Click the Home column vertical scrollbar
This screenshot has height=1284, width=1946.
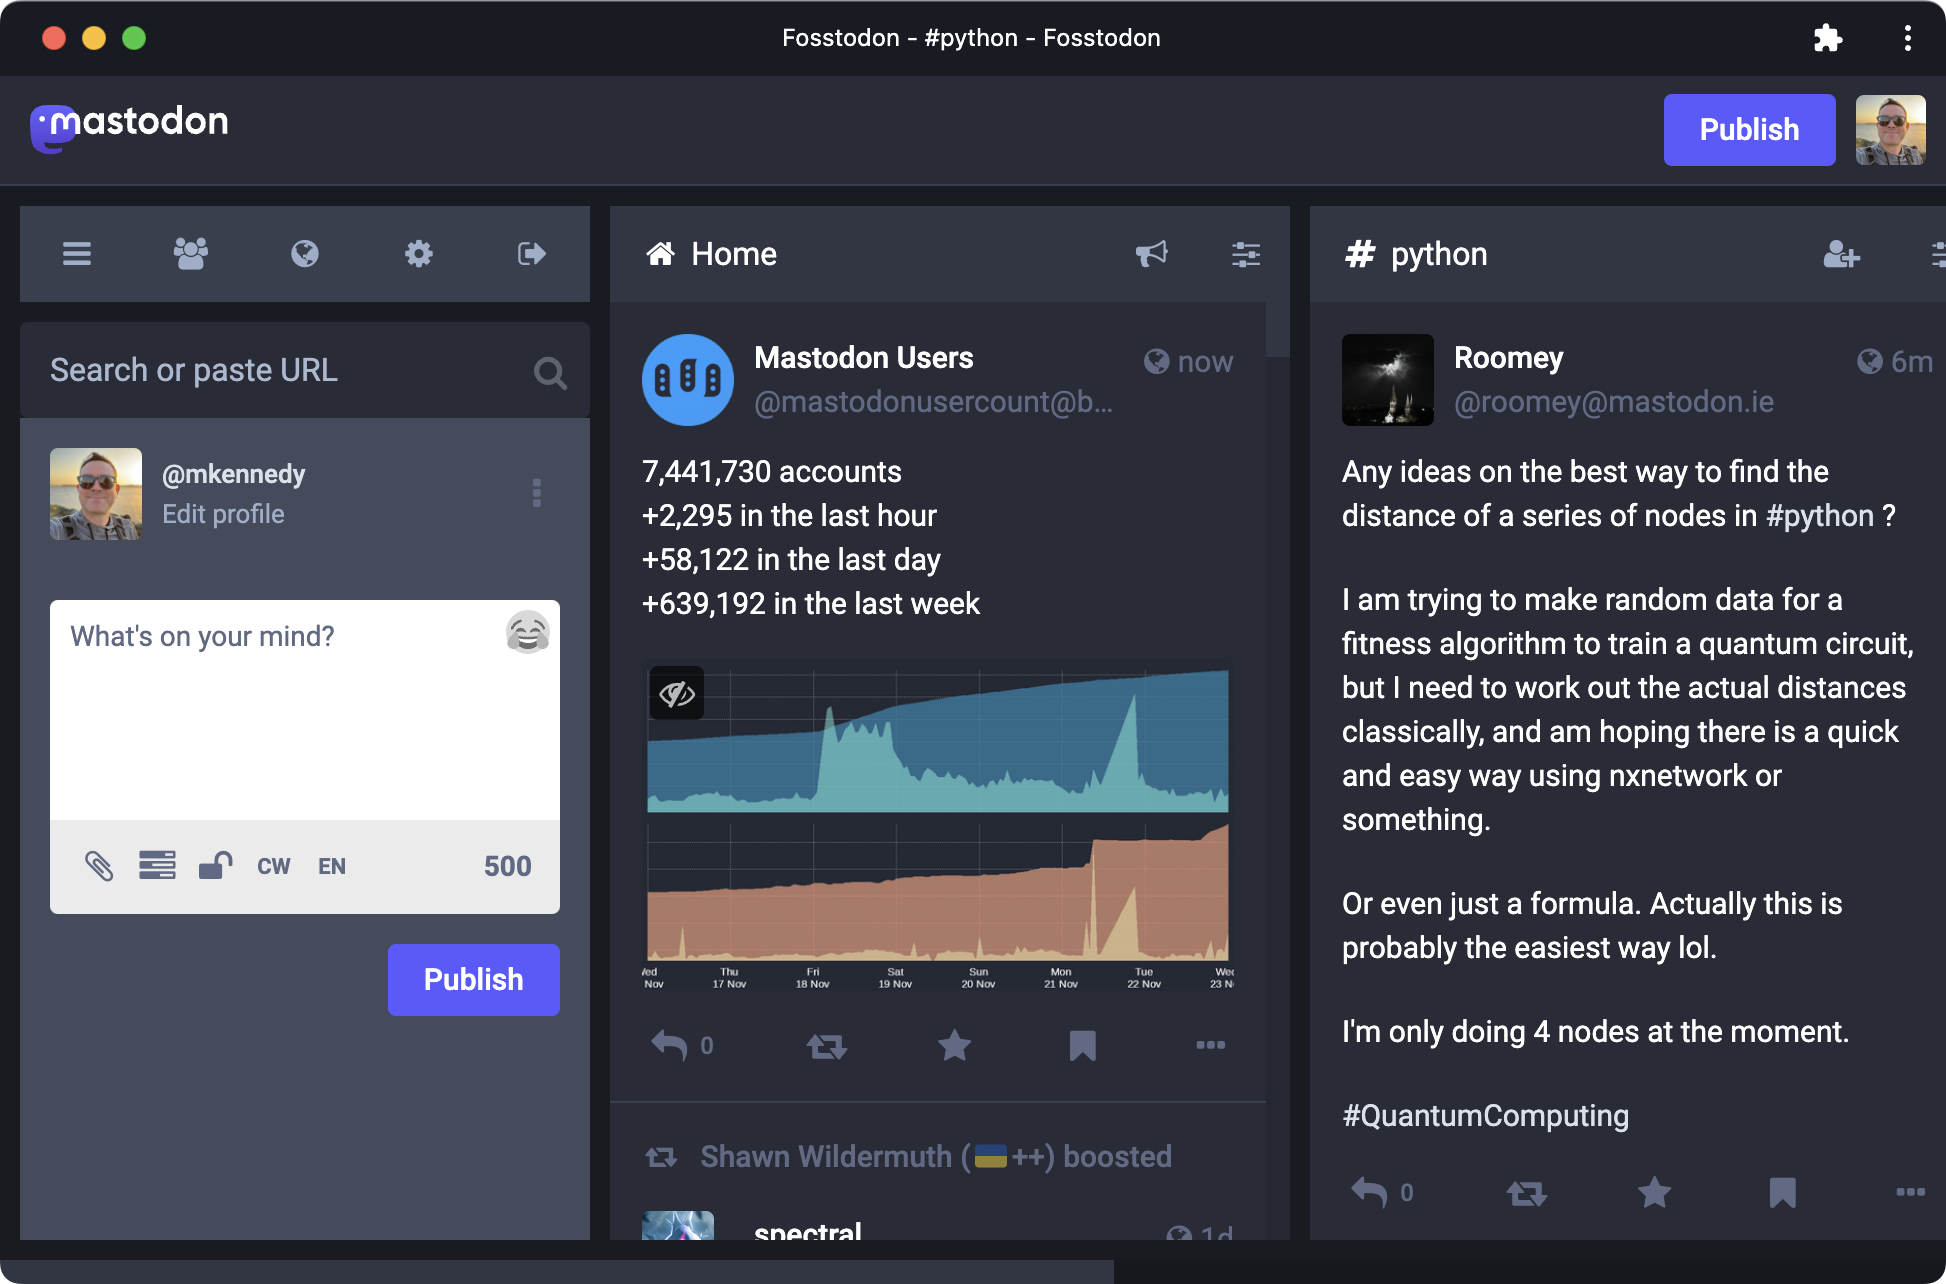(x=1278, y=330)
